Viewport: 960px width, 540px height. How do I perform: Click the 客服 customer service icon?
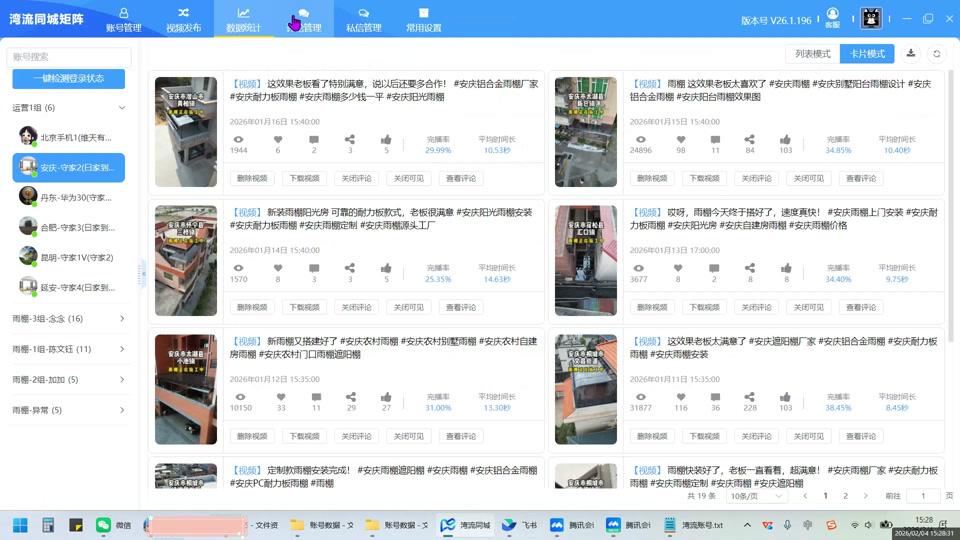[833, 18]
